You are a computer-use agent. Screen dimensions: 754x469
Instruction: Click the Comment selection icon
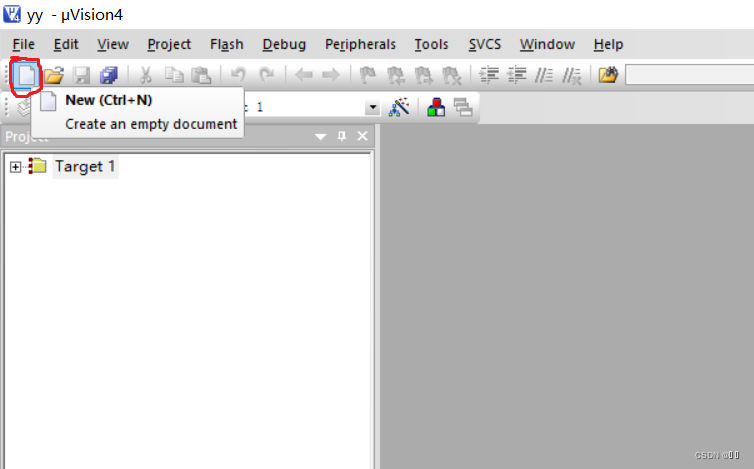click(x=544, y=75)
